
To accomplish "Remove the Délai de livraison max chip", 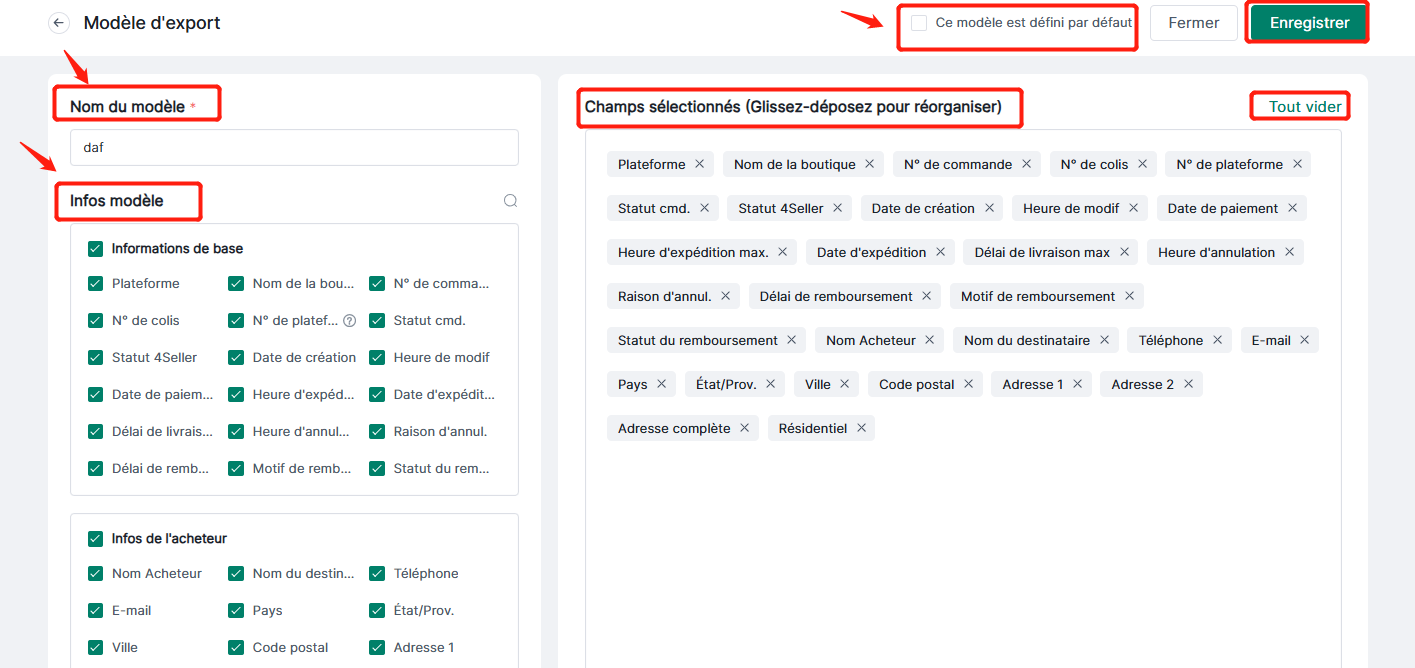I will [1124, 252].
